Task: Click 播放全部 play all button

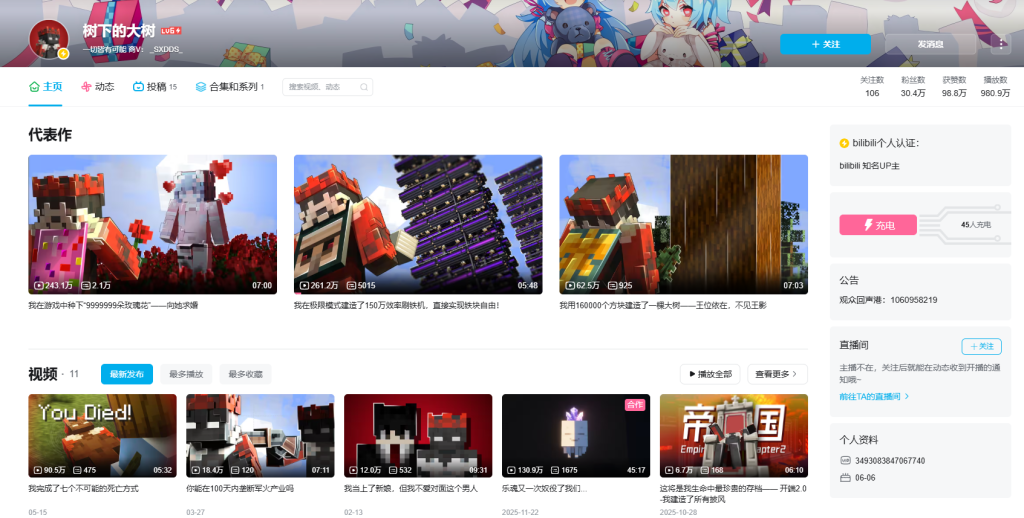Action: [x=710, y=374]
